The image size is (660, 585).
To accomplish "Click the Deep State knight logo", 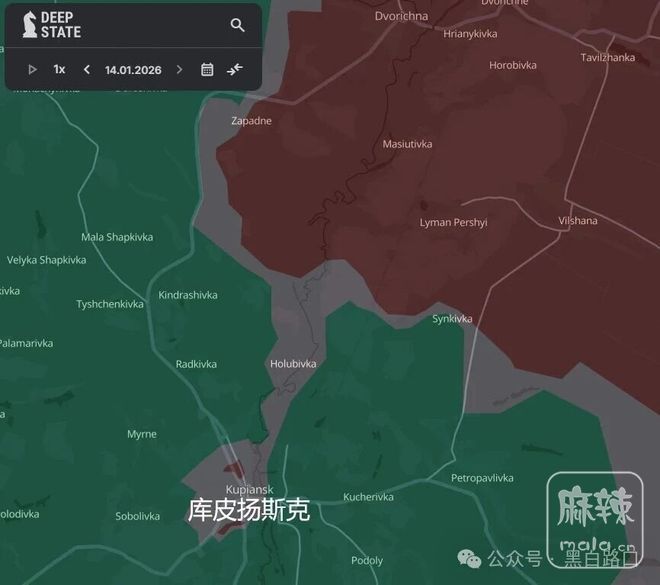I will click(30, 25).
